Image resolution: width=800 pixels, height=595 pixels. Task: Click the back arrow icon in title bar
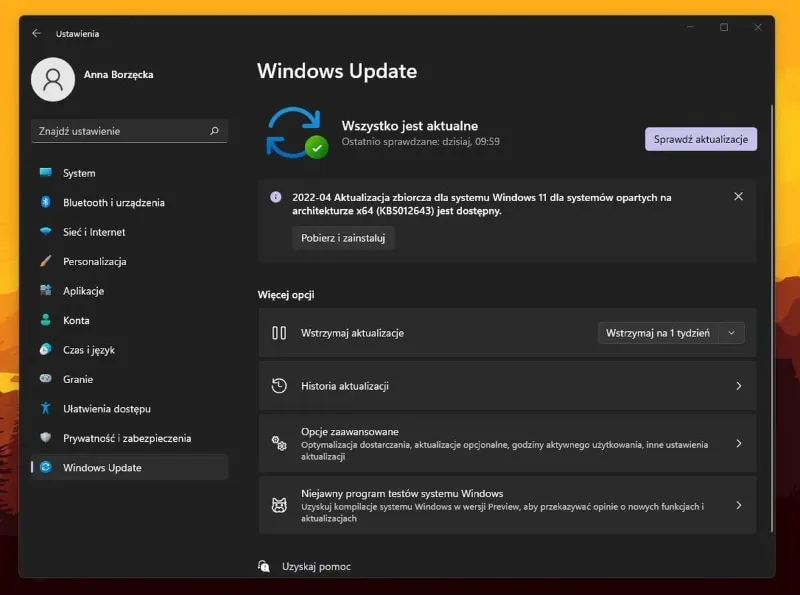pos(37,33)
